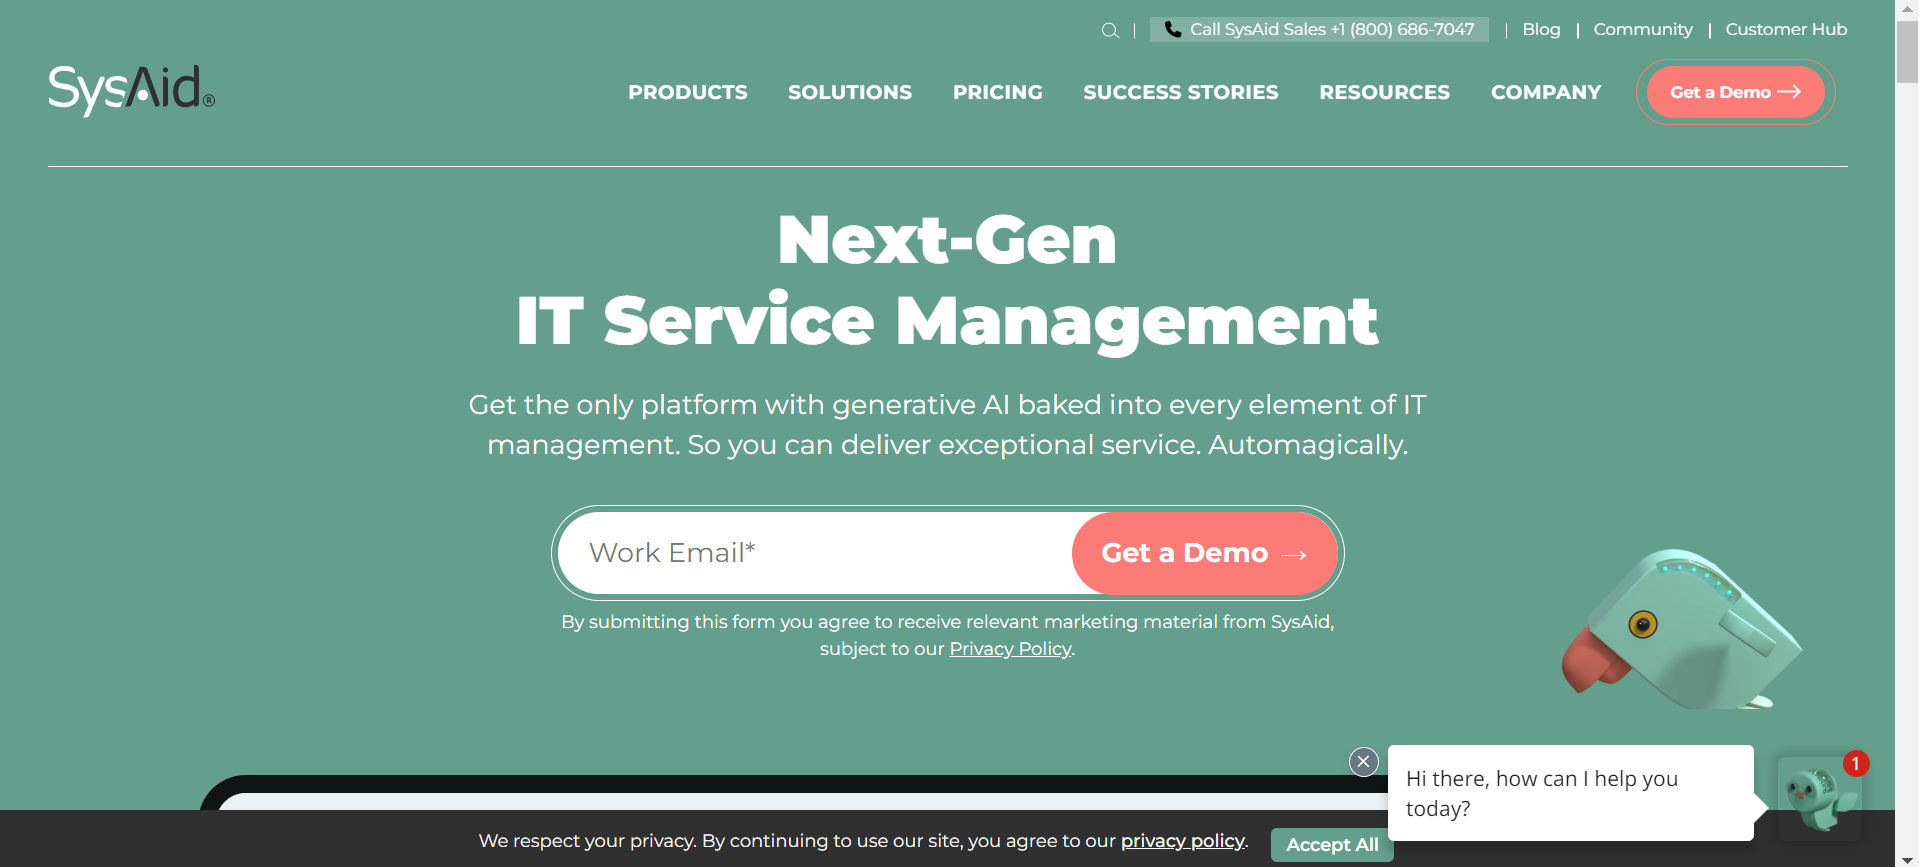
Task: Click the parrot mascot illustration
Action: click(x=1682, y=630)
